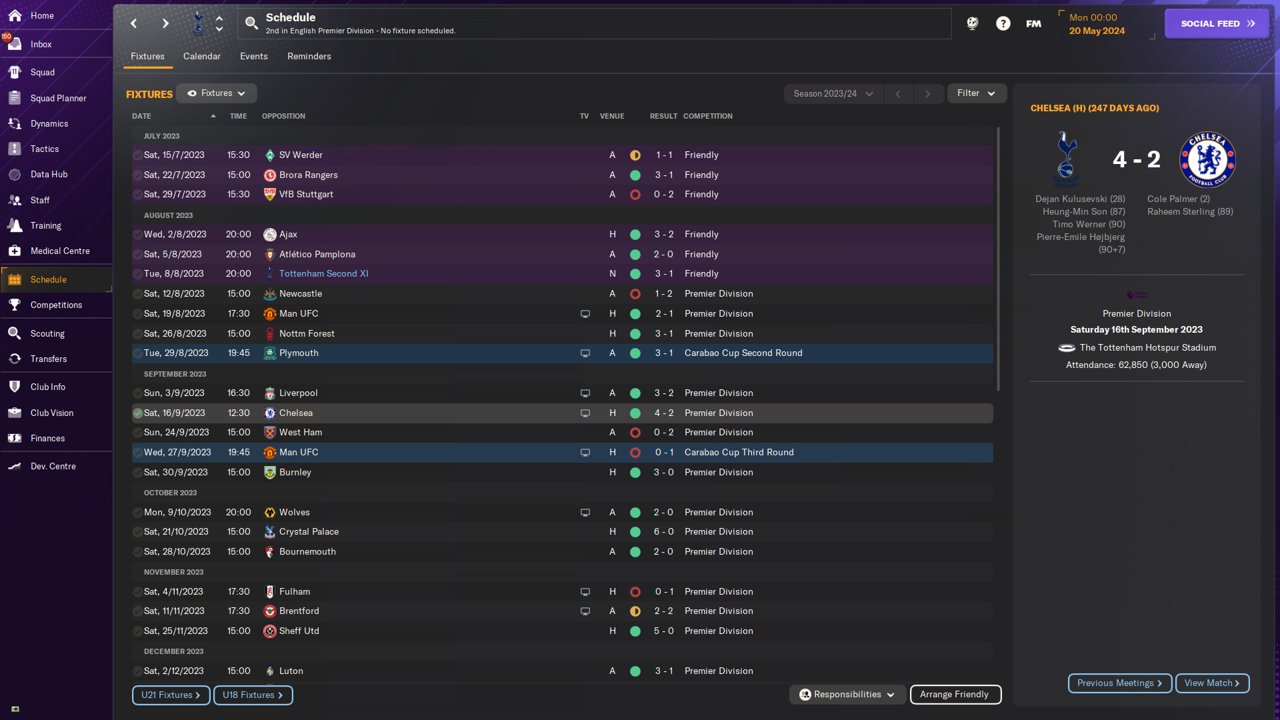Open the Finances section icon

click(x=14, y=438)
